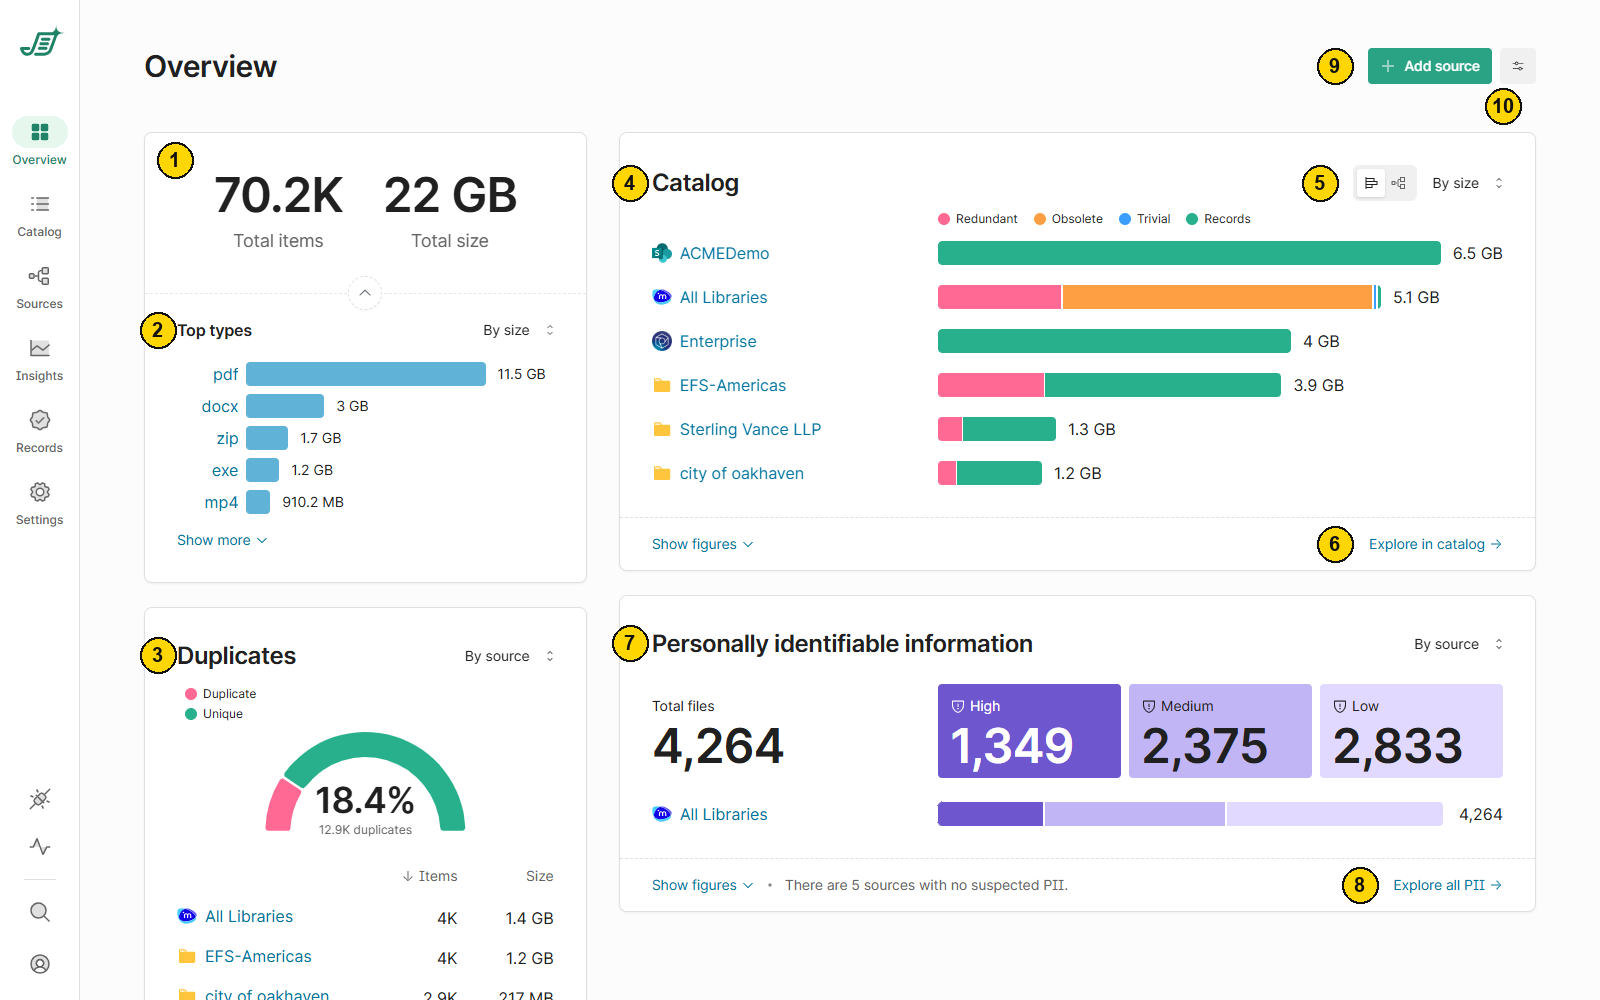
Task: Open the dashboard filter settings icon
Action: coord(1518,66)
